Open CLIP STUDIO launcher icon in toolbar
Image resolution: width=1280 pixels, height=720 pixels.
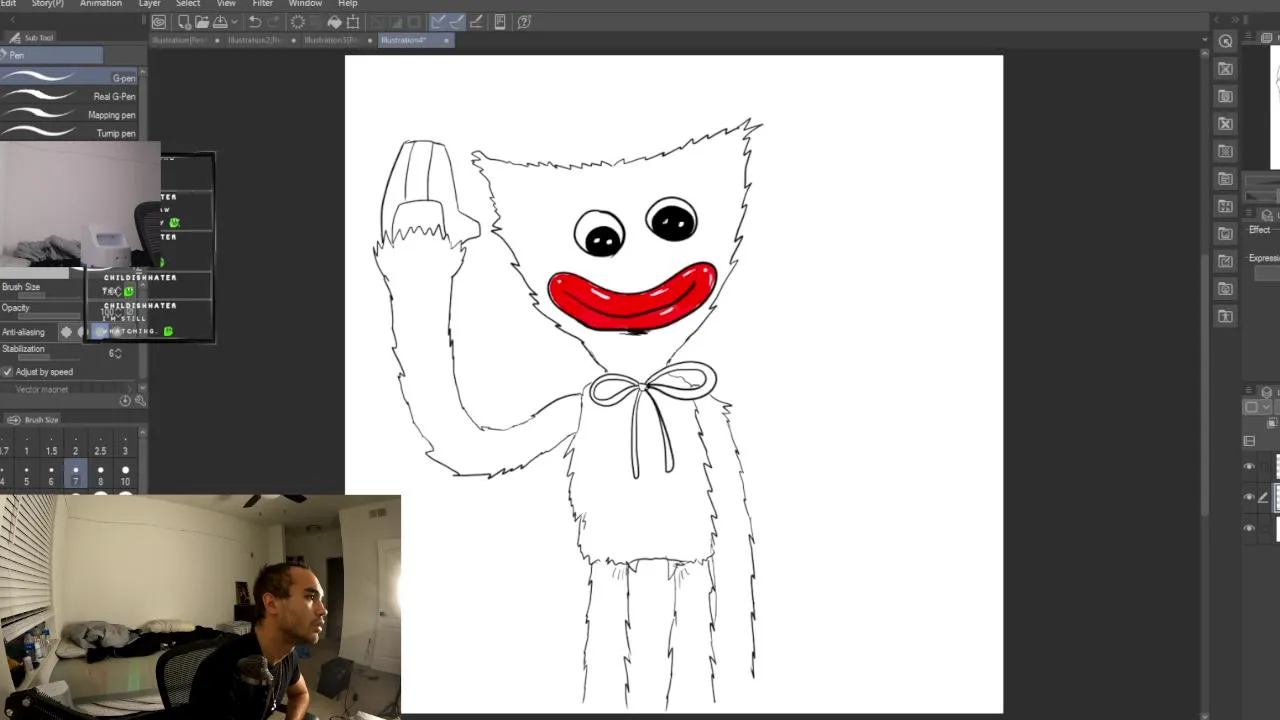159,22
